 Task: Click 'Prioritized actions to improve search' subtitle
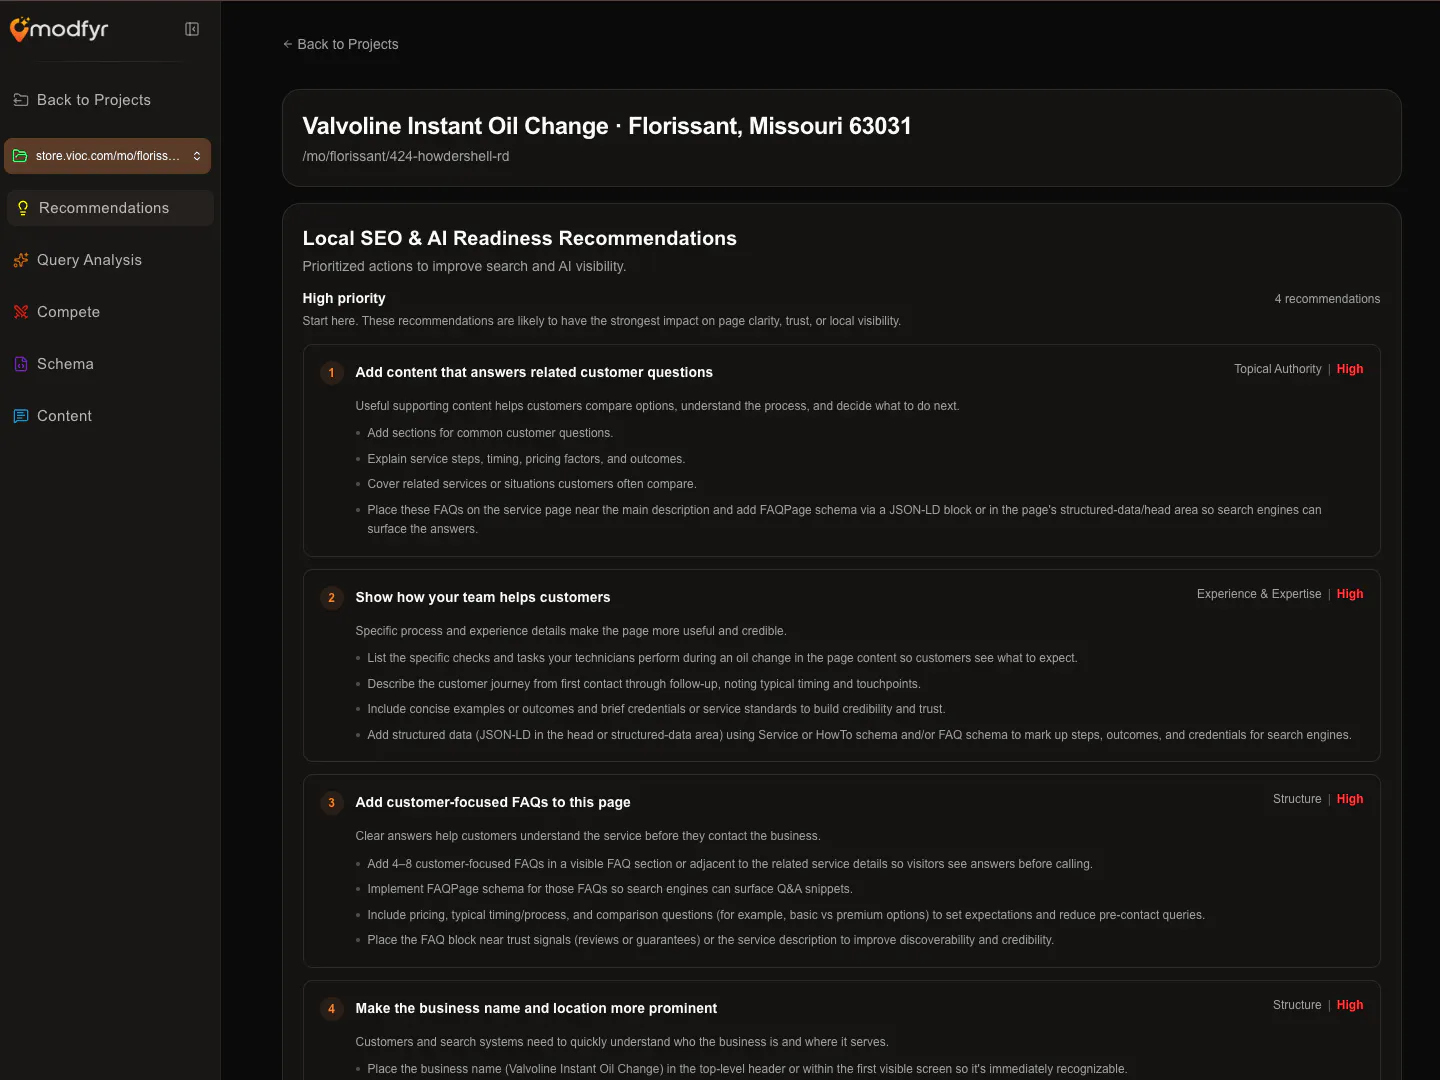tap(465, 266)
